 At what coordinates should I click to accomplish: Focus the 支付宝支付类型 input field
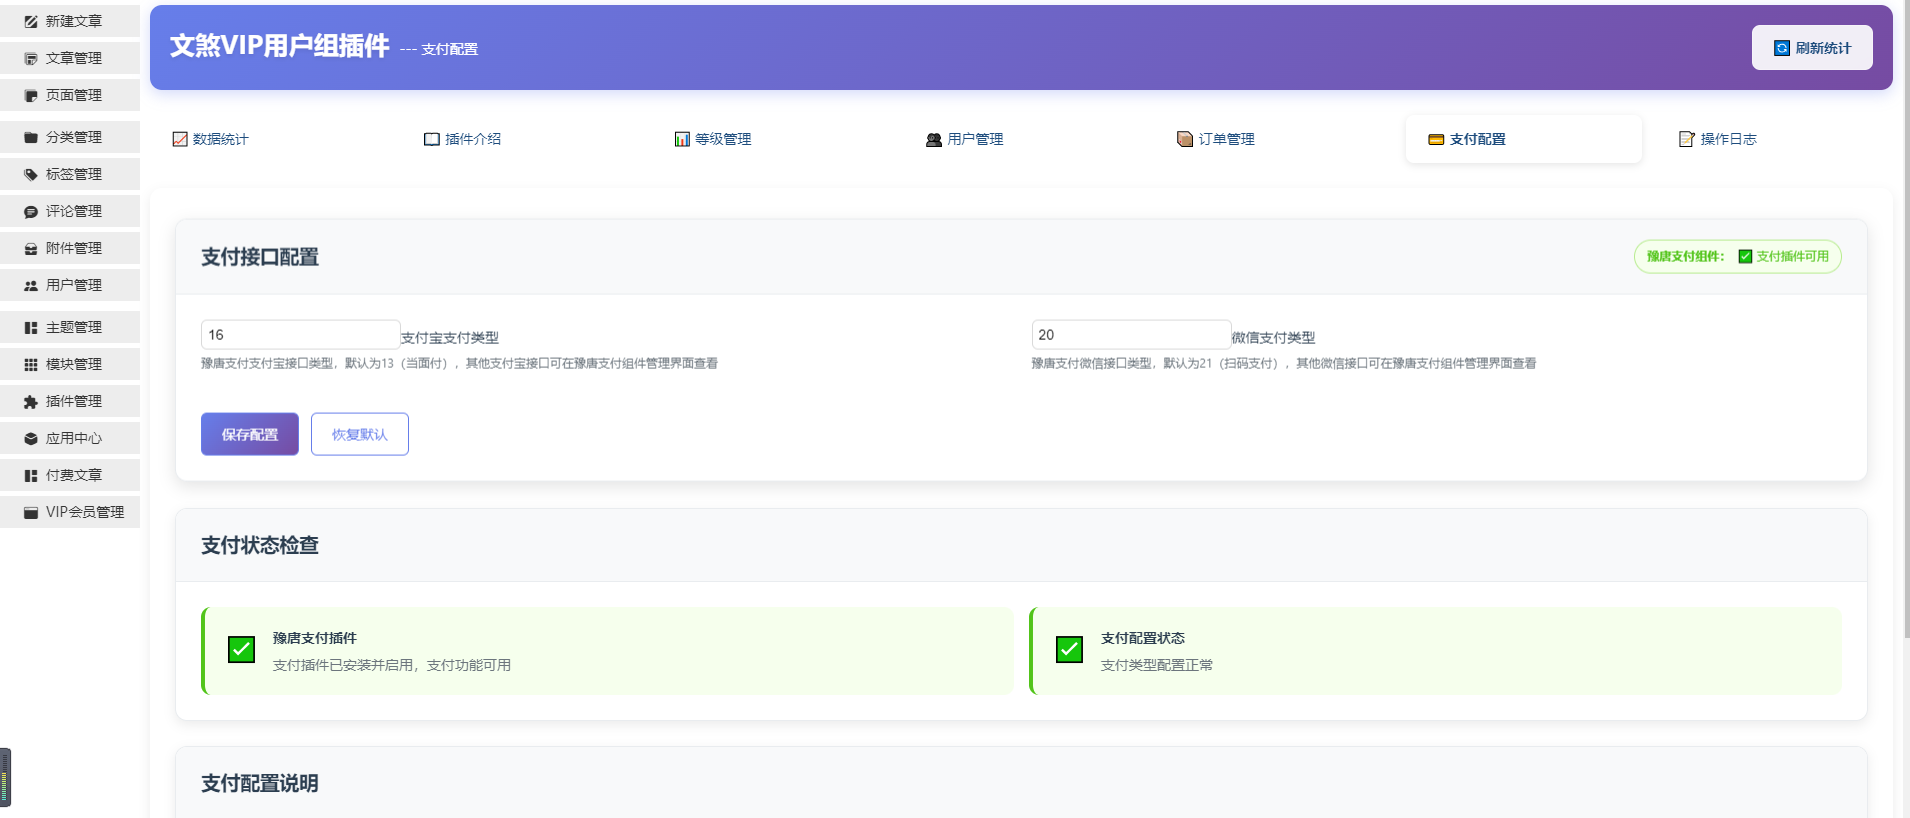tap(300, 335)
